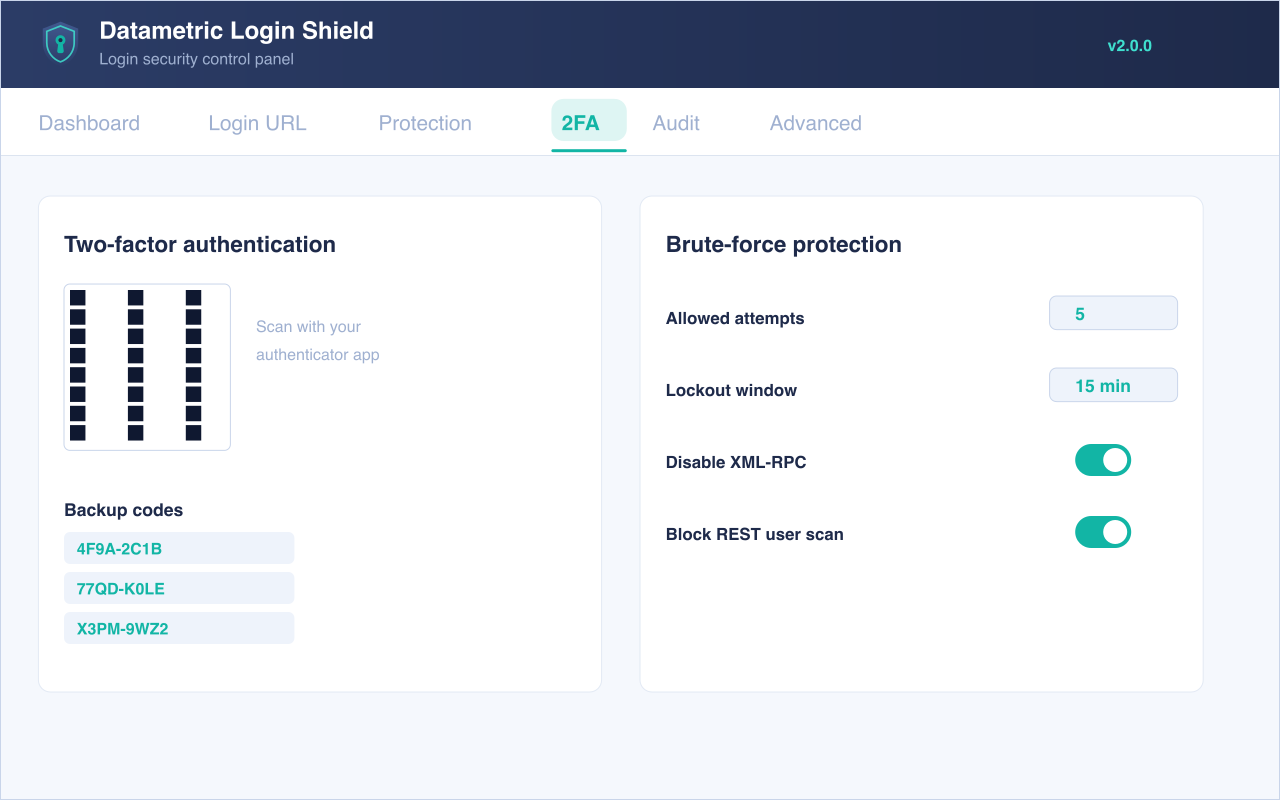The height and width of the screenshot is (800, 1280).
Task: Click the 2FA QR code image
Action: [x=147, y=367]
